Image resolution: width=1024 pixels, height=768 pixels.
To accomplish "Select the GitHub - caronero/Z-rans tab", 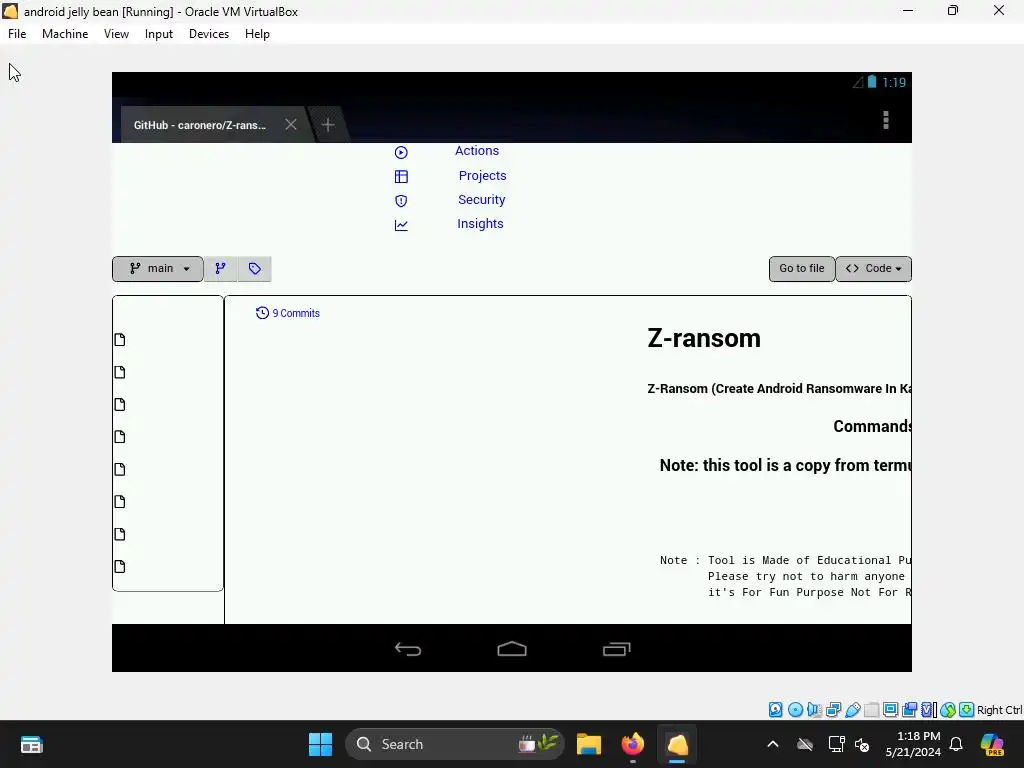I will coord(200,125).
